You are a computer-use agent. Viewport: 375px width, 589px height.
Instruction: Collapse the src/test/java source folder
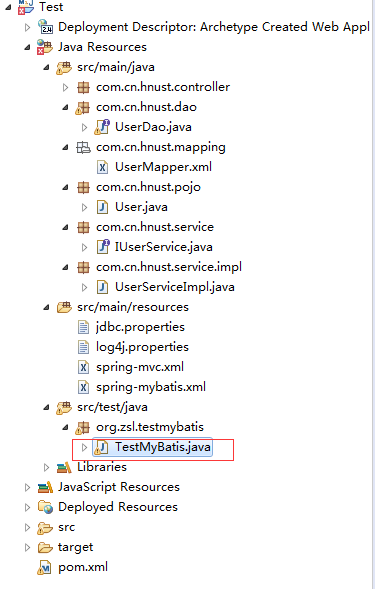pyautogui.click(x=46, y=407)
